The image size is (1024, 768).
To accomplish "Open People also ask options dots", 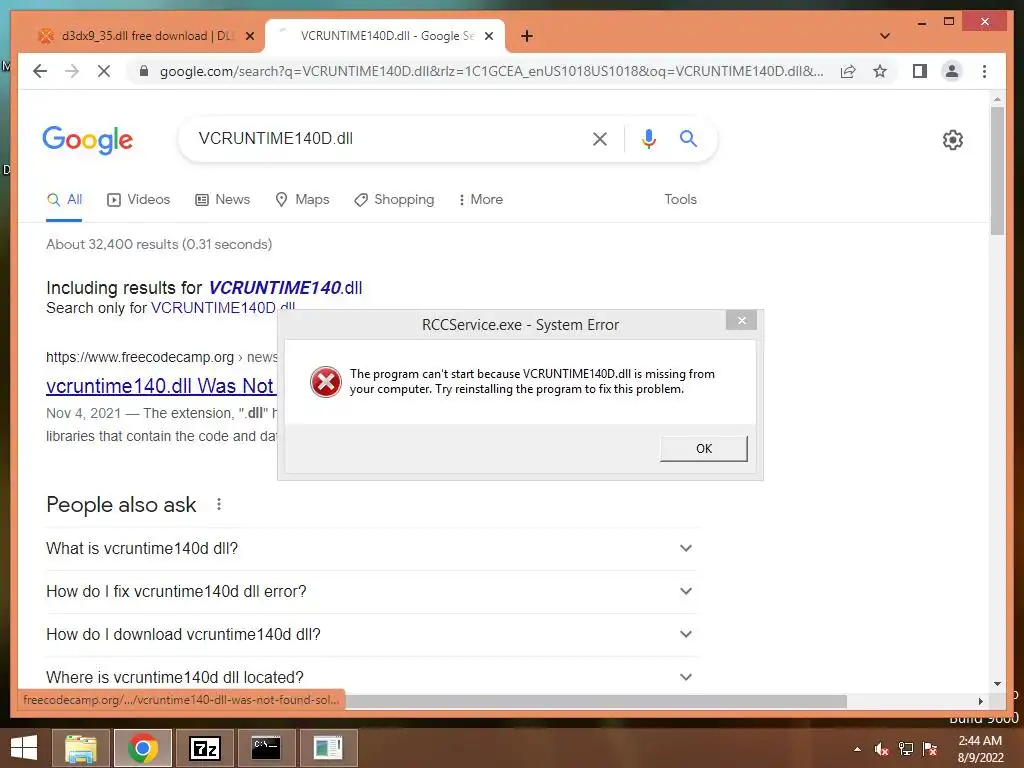I will (x=219, y=504).
